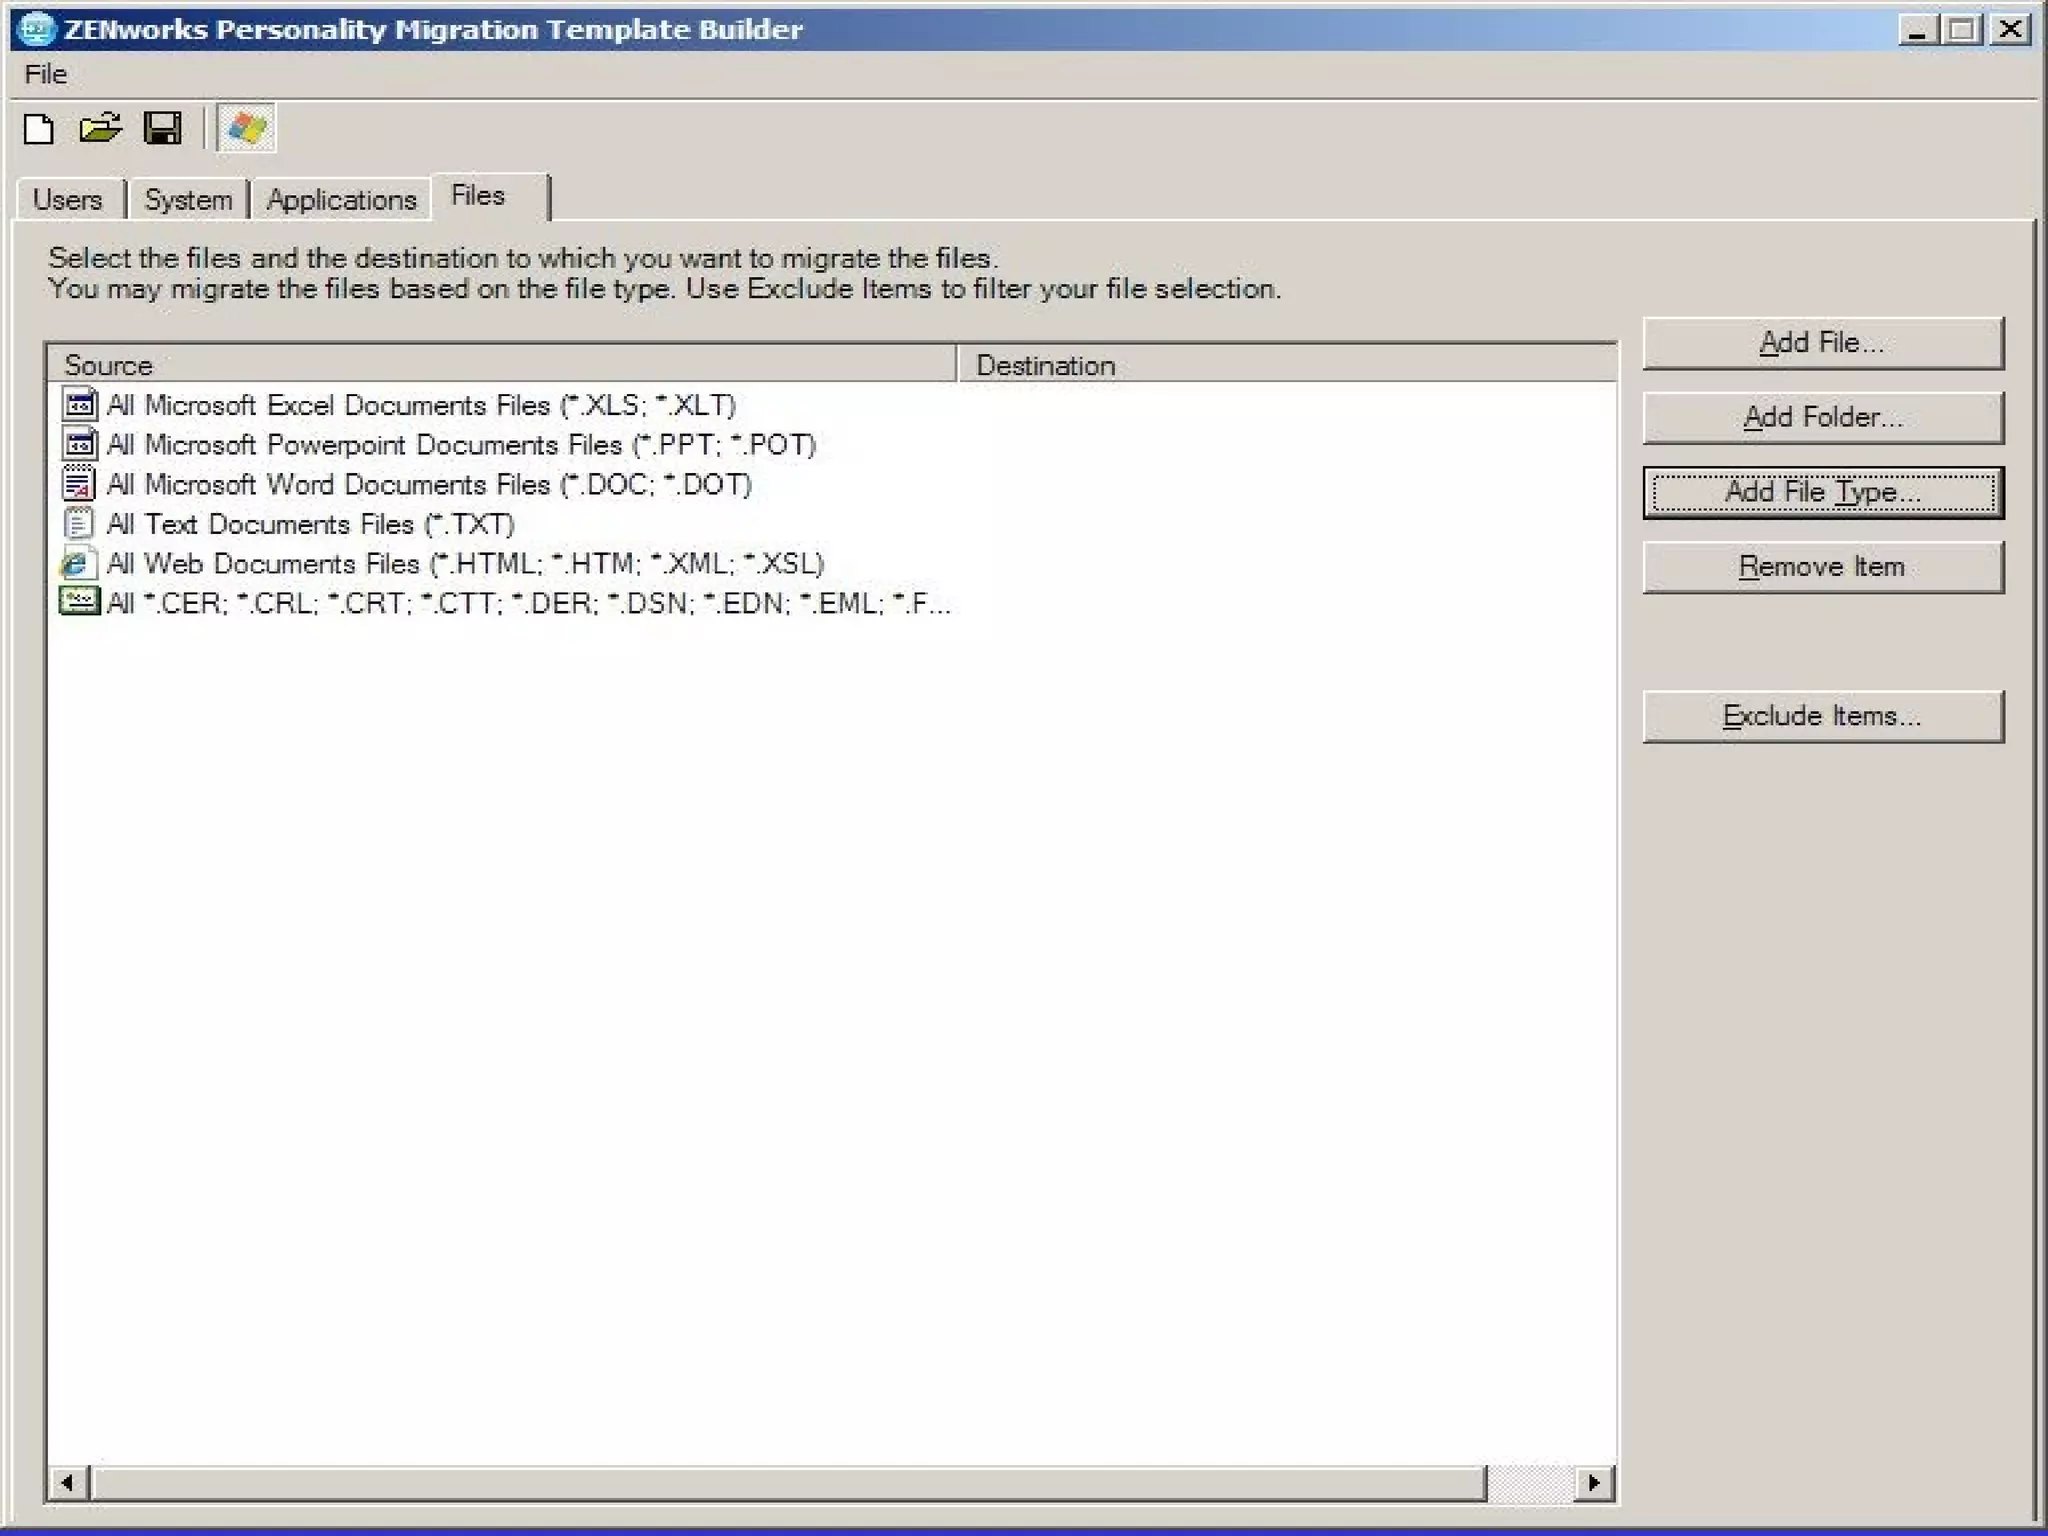This screenshot has width=2048, height=1536.
Task: Switch to the System tab
Action: [x=188, y=199]
